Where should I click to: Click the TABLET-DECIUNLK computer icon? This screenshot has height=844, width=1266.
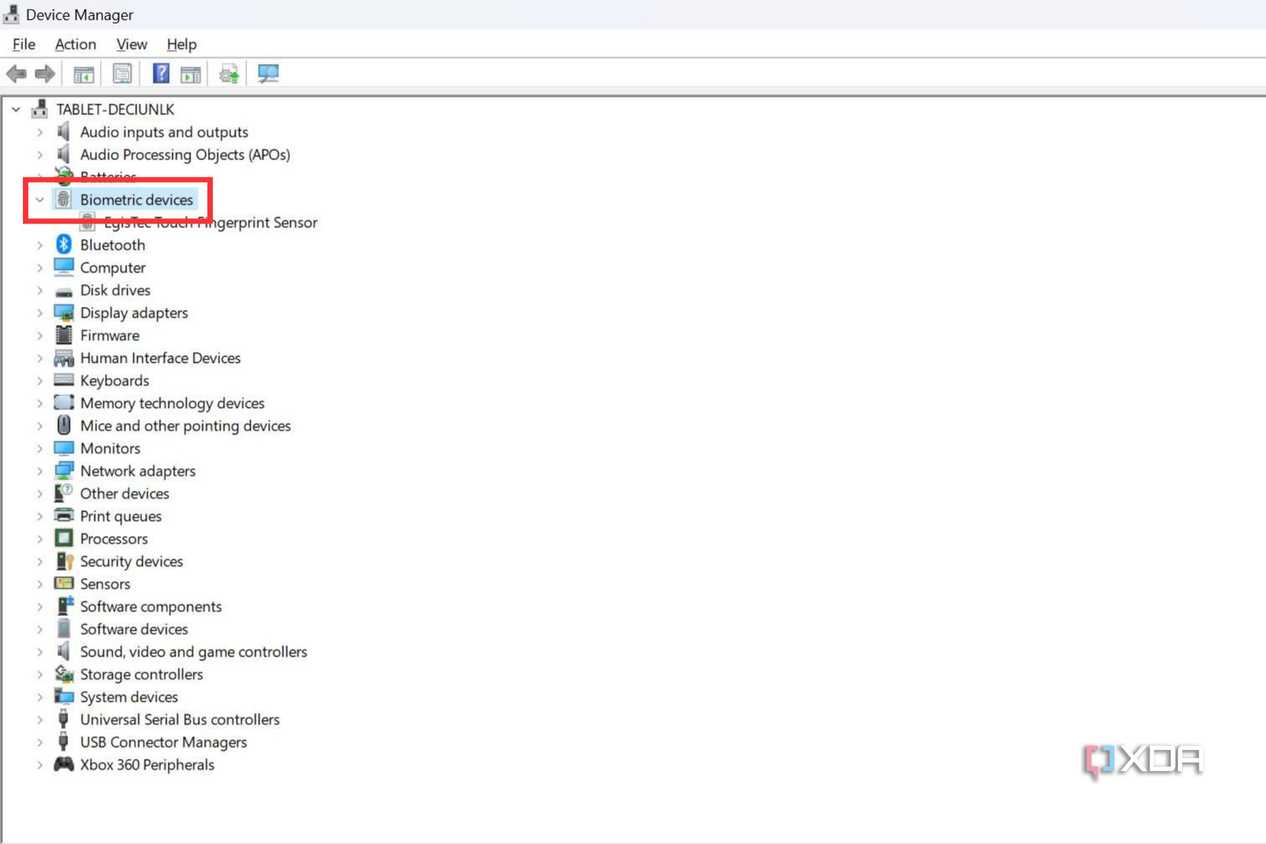pyautogui.click(x=40, y=109)
